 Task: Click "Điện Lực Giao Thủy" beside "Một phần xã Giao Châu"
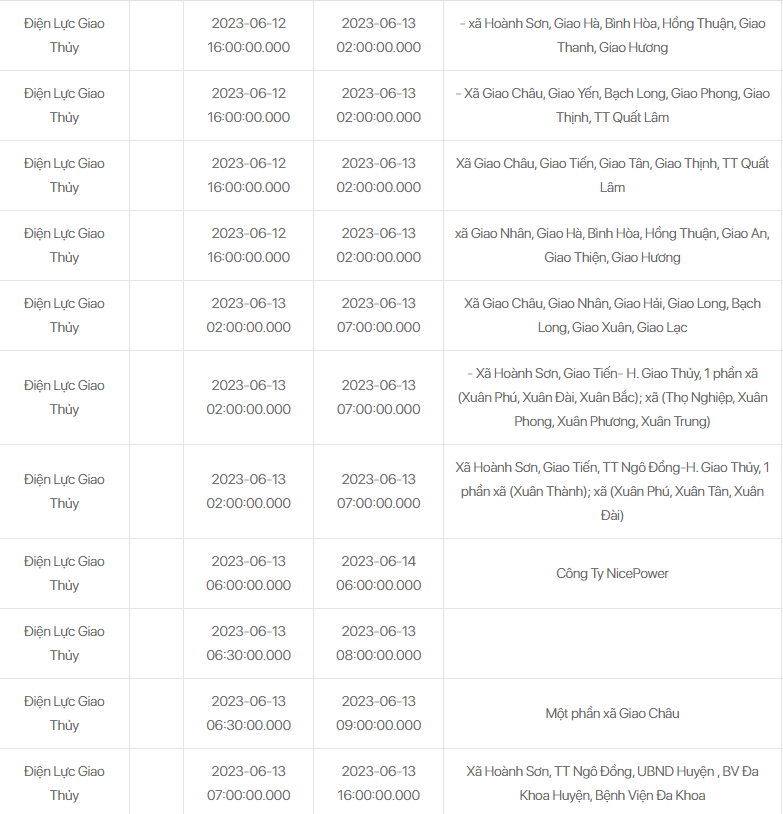tap(64, 714)
